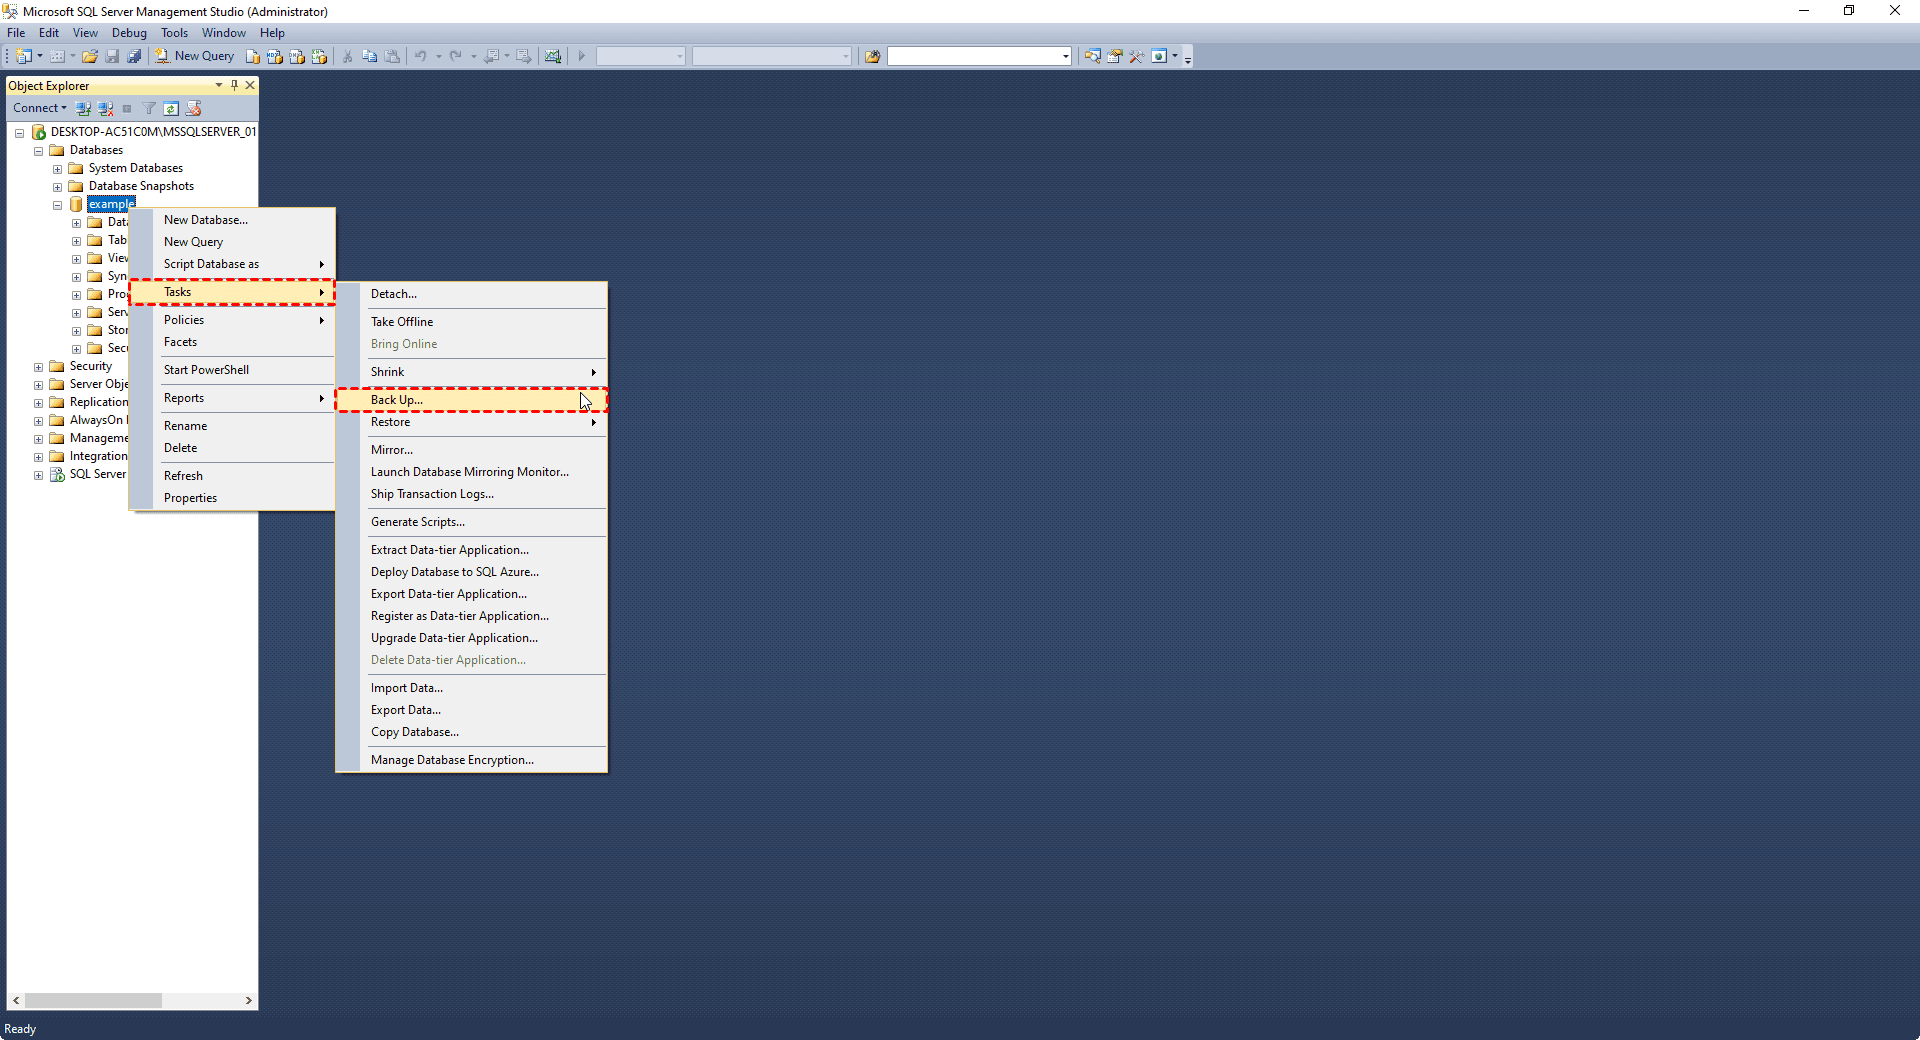The width and height of the screenshot is (1920, 1040).
Task: Open the Properties Window toolbar icon
Action: click(x=1114, y=56)
